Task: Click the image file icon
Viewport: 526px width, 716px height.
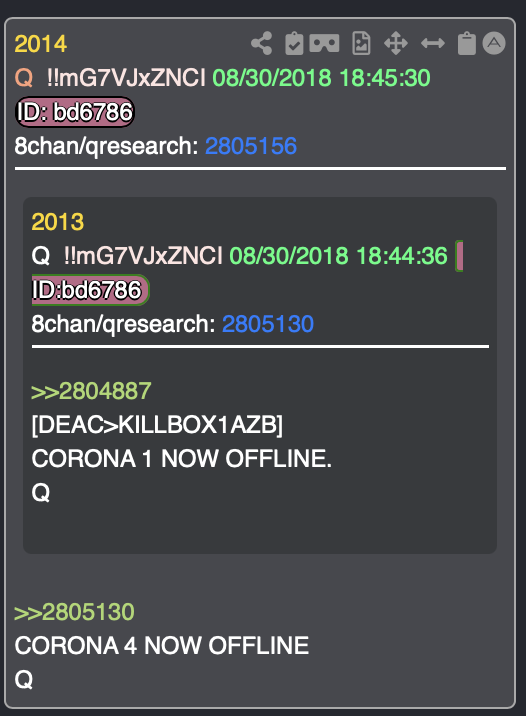Action: pyautogui.click(x=361, y=43)
